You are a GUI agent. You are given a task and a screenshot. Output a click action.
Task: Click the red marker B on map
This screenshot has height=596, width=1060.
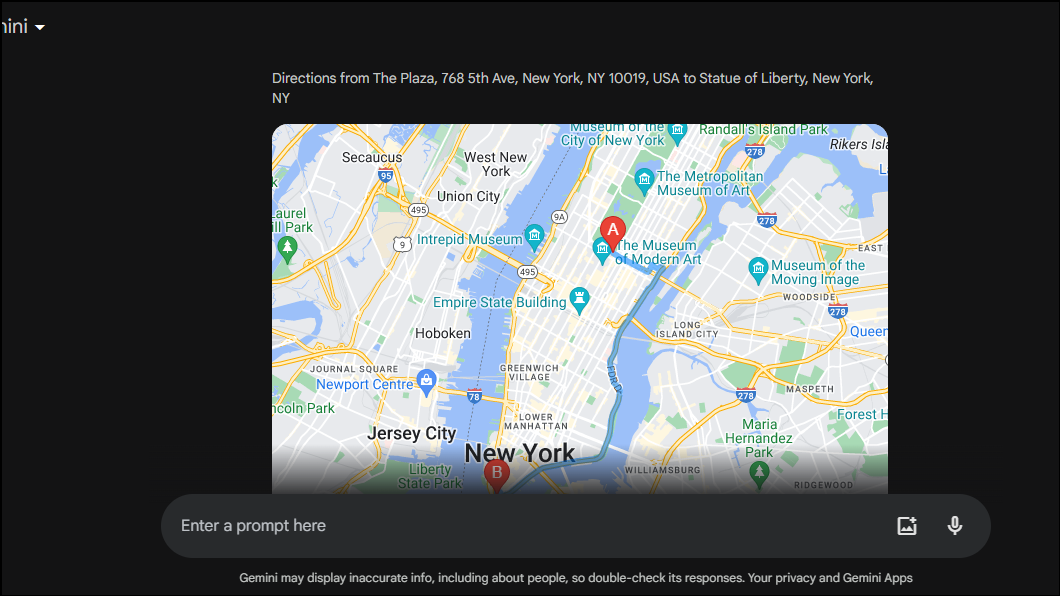[497, 476]
